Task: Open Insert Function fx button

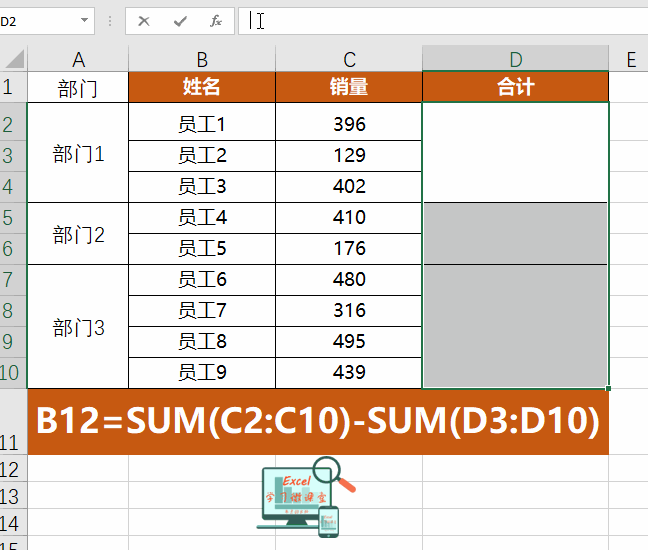Action: (x=216, y=21)
